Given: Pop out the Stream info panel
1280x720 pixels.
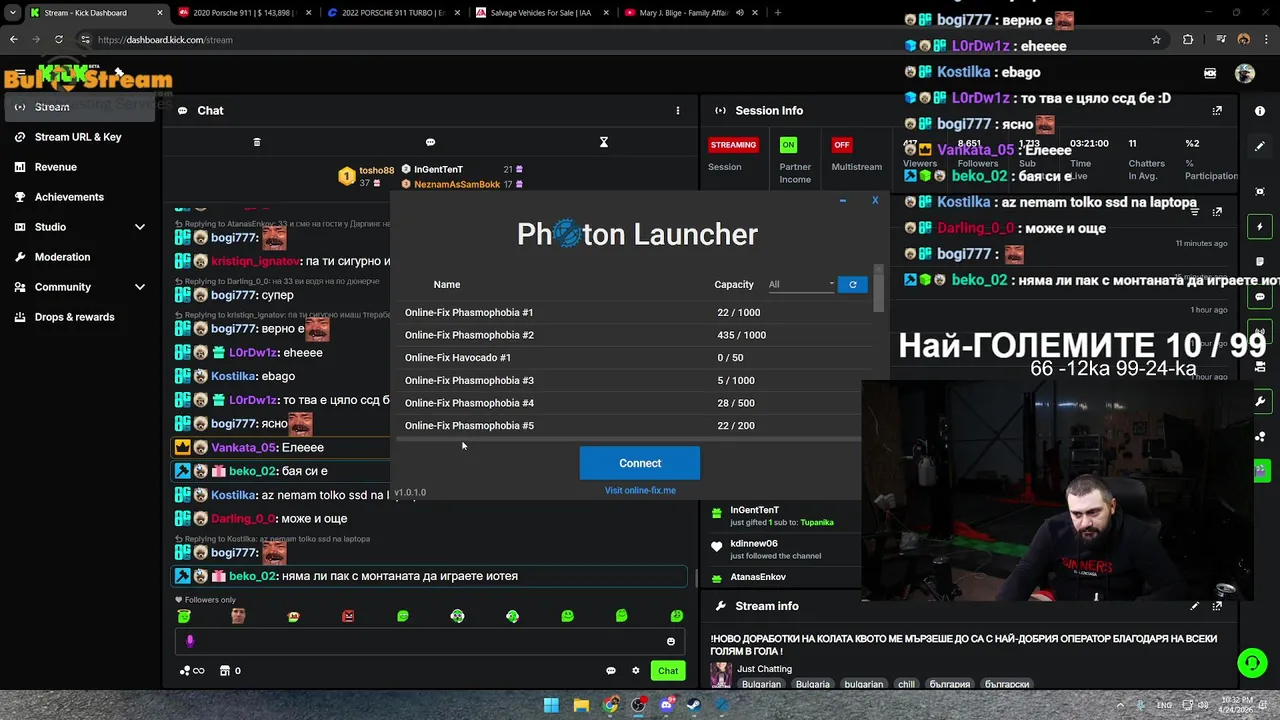Looking at the screenshot, I should [x=1217, y=606].
